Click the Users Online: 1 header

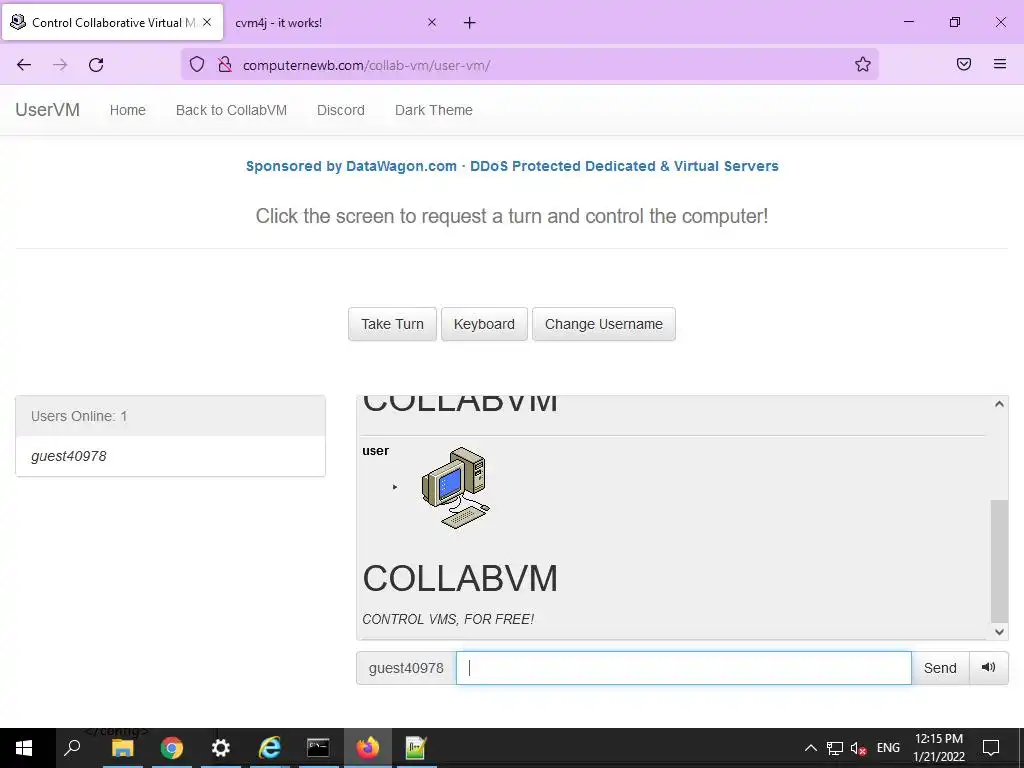pyautogui.click(x=170, y=416)
